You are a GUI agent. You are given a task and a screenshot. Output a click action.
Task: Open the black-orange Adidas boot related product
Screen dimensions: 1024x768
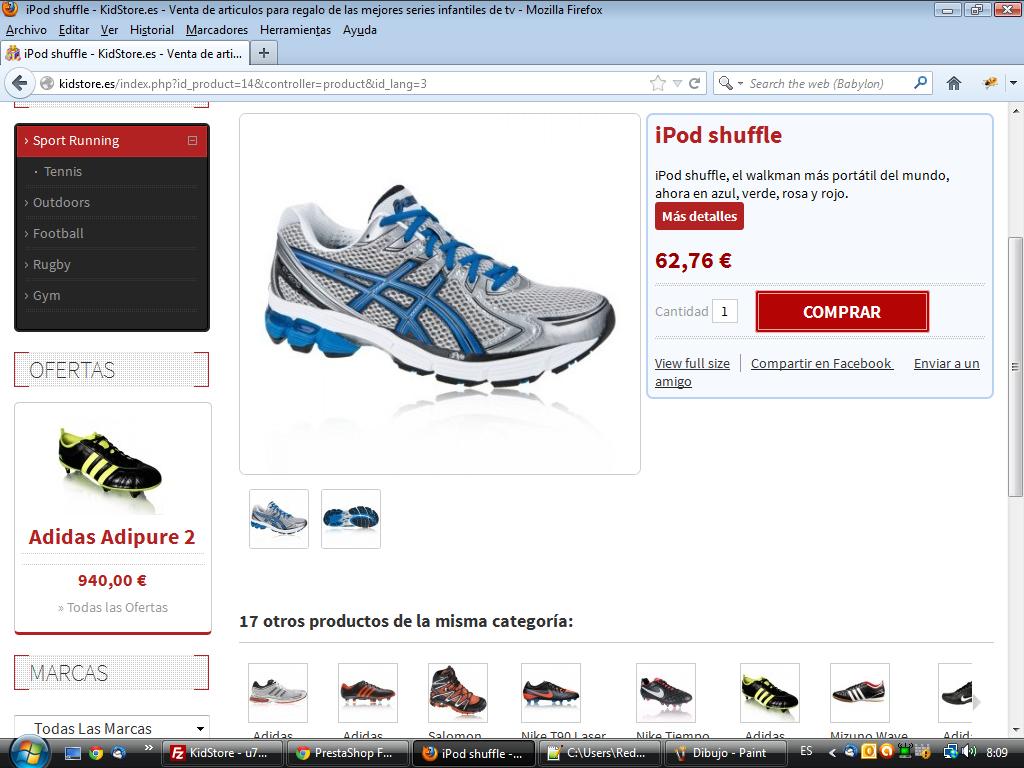pyautogui.click(x=368, y=693)
